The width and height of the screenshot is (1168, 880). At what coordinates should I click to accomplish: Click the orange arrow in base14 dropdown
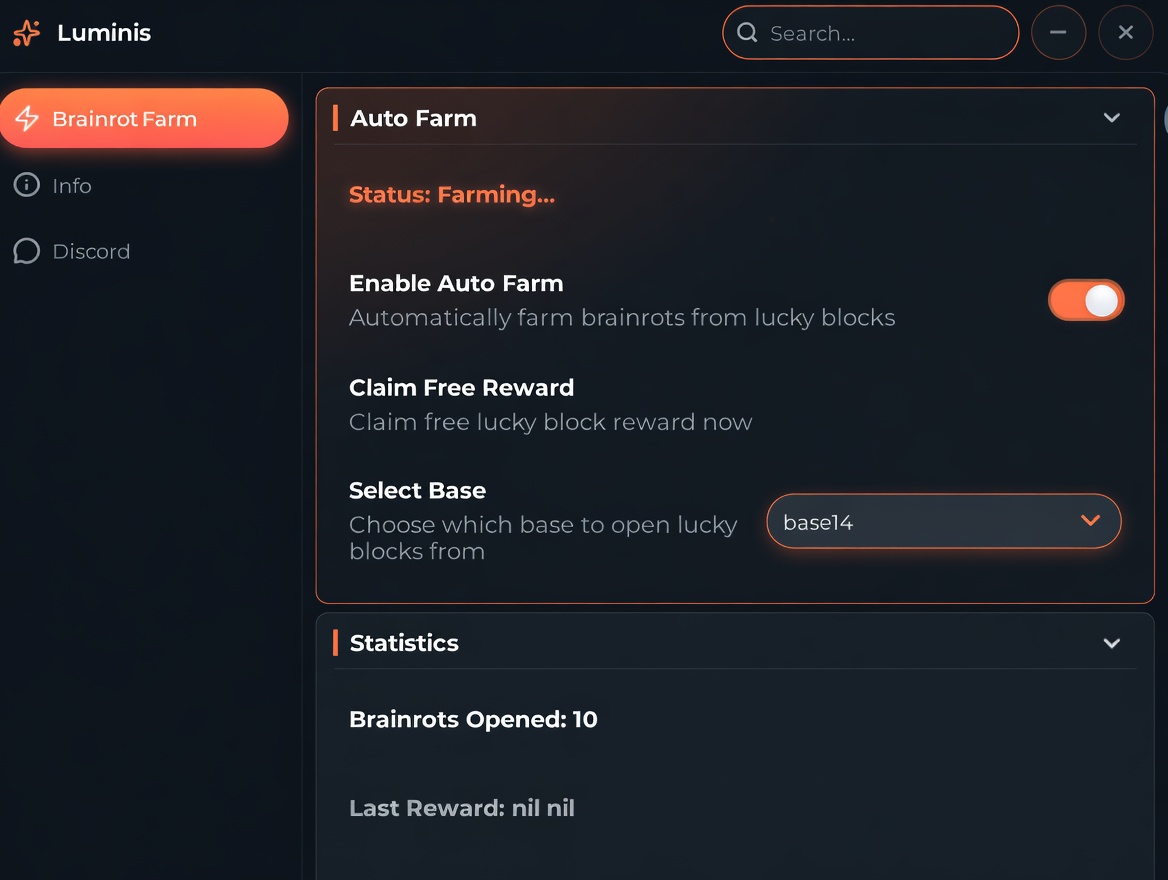pyautogui.click(x=1090, y=521)
